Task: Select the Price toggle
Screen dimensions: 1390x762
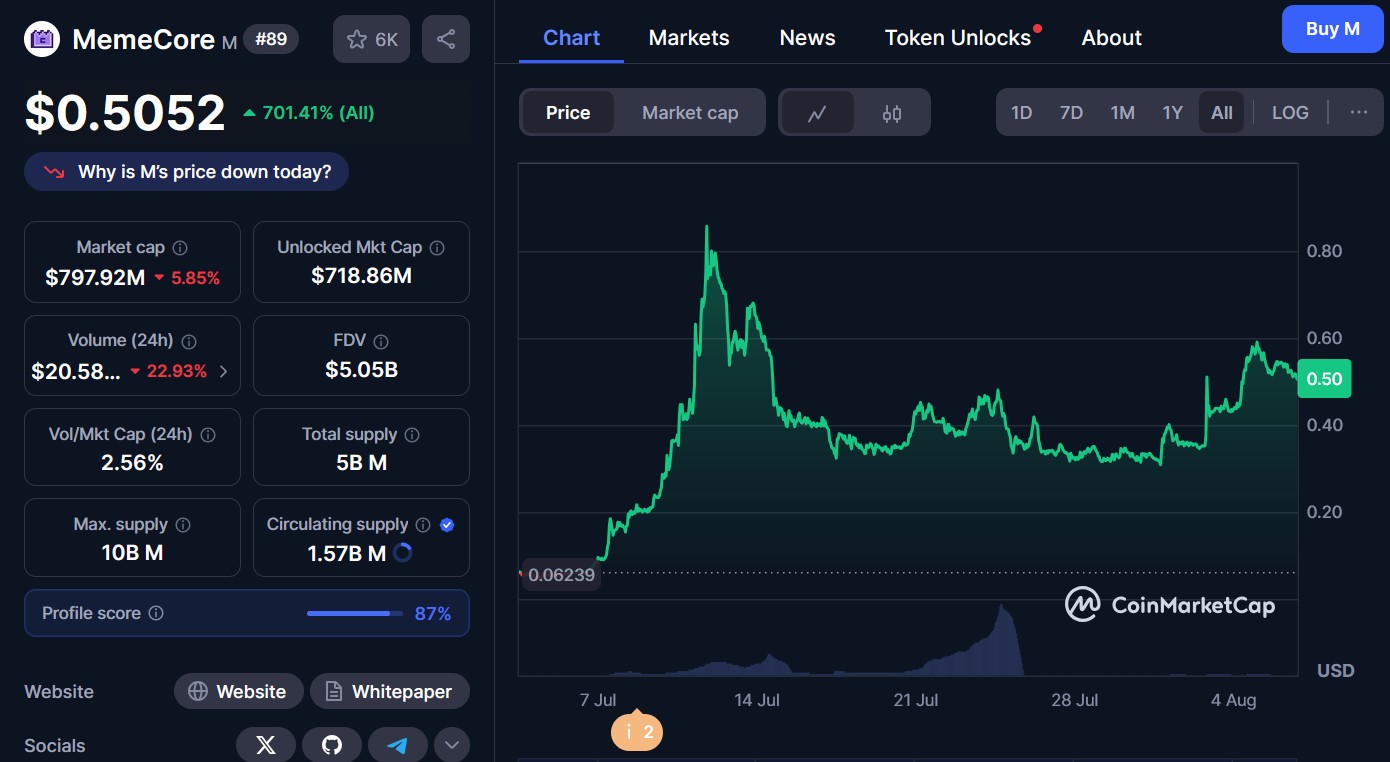Action: coord(568,113)
